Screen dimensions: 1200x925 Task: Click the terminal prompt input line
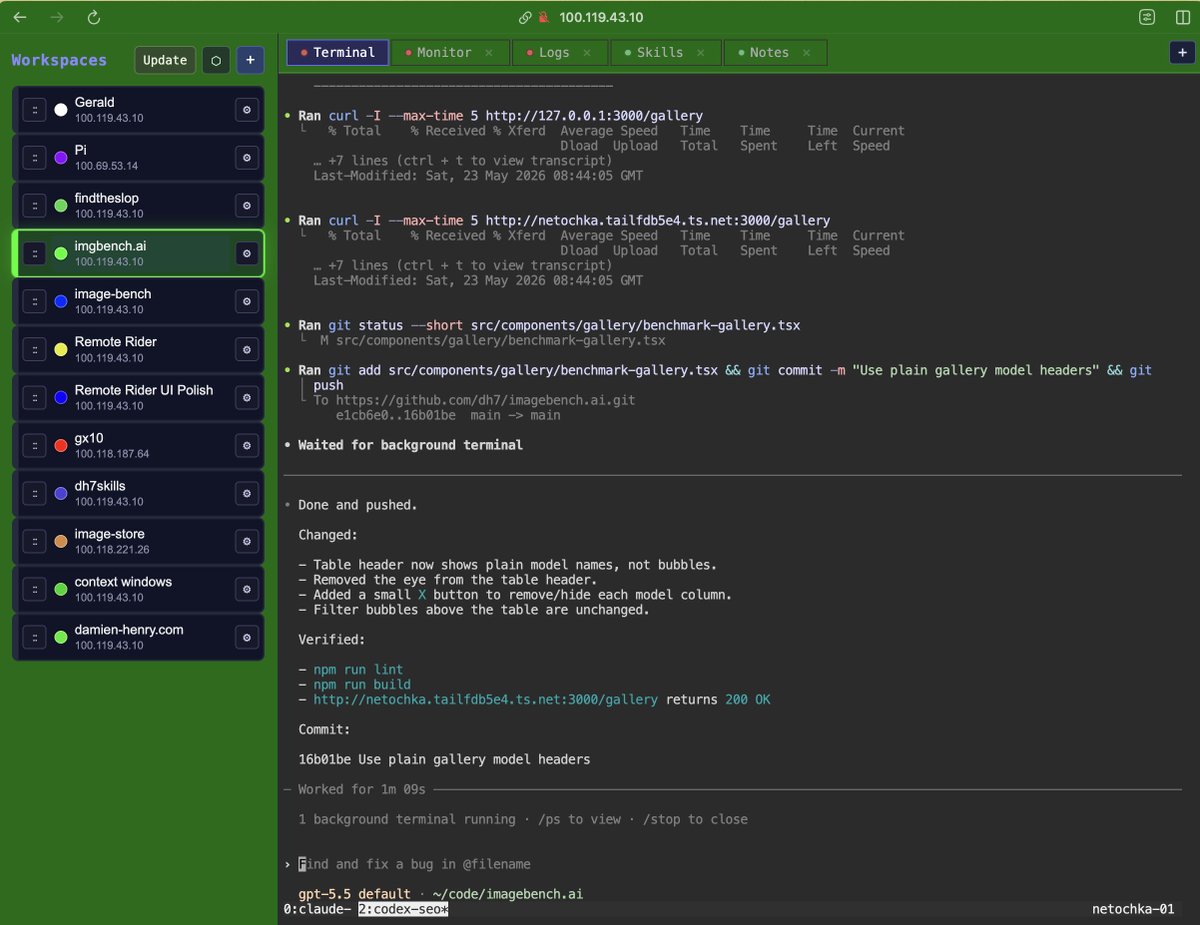pos(732,864)
